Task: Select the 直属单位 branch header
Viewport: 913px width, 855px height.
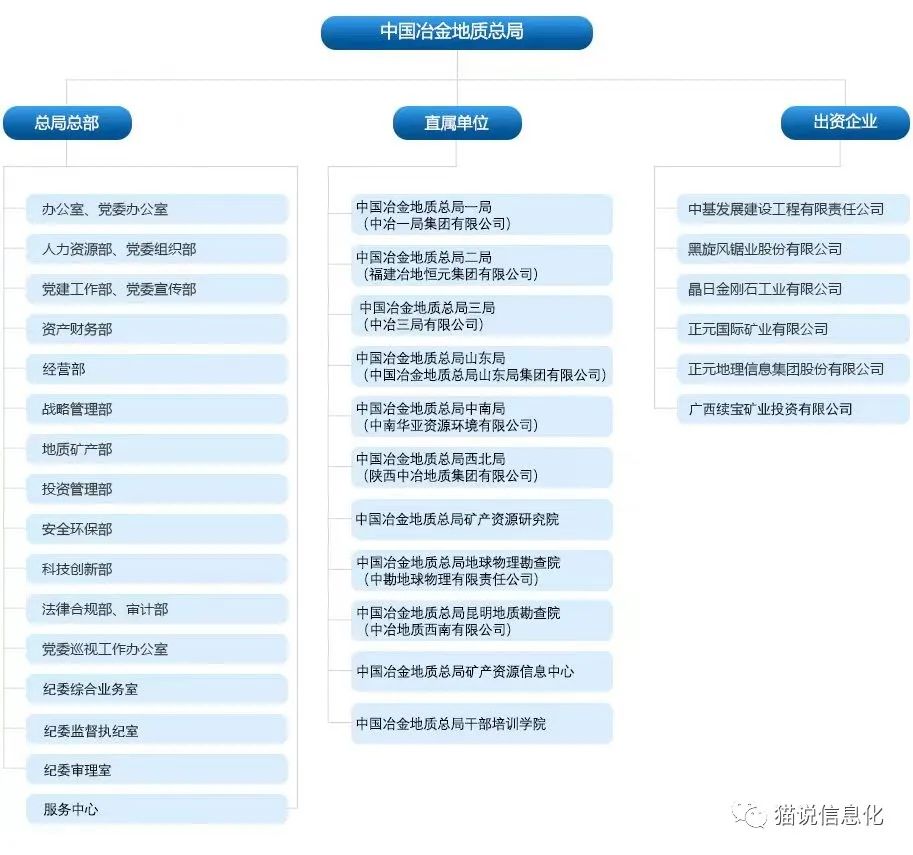Action: (457, 123)
